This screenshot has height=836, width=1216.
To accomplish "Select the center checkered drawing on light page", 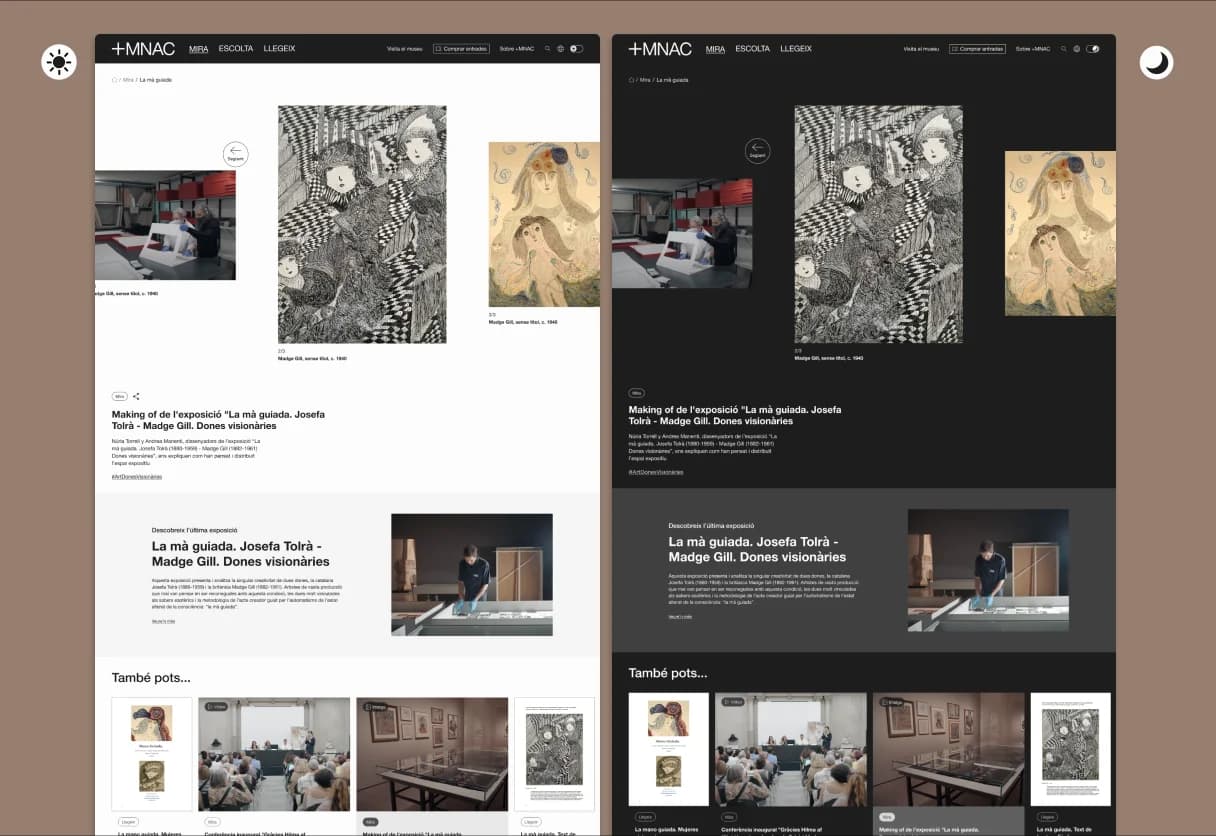I will 362,224.
